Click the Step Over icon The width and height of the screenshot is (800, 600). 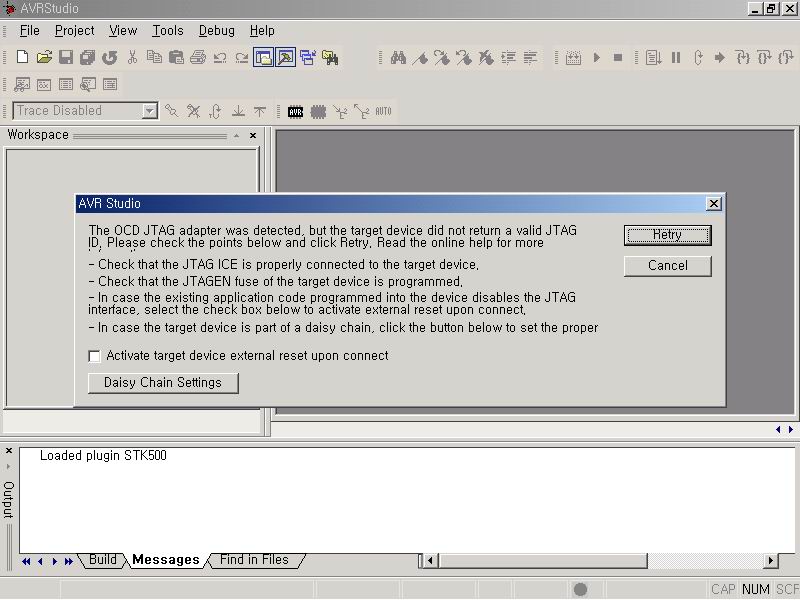[764, 58]
